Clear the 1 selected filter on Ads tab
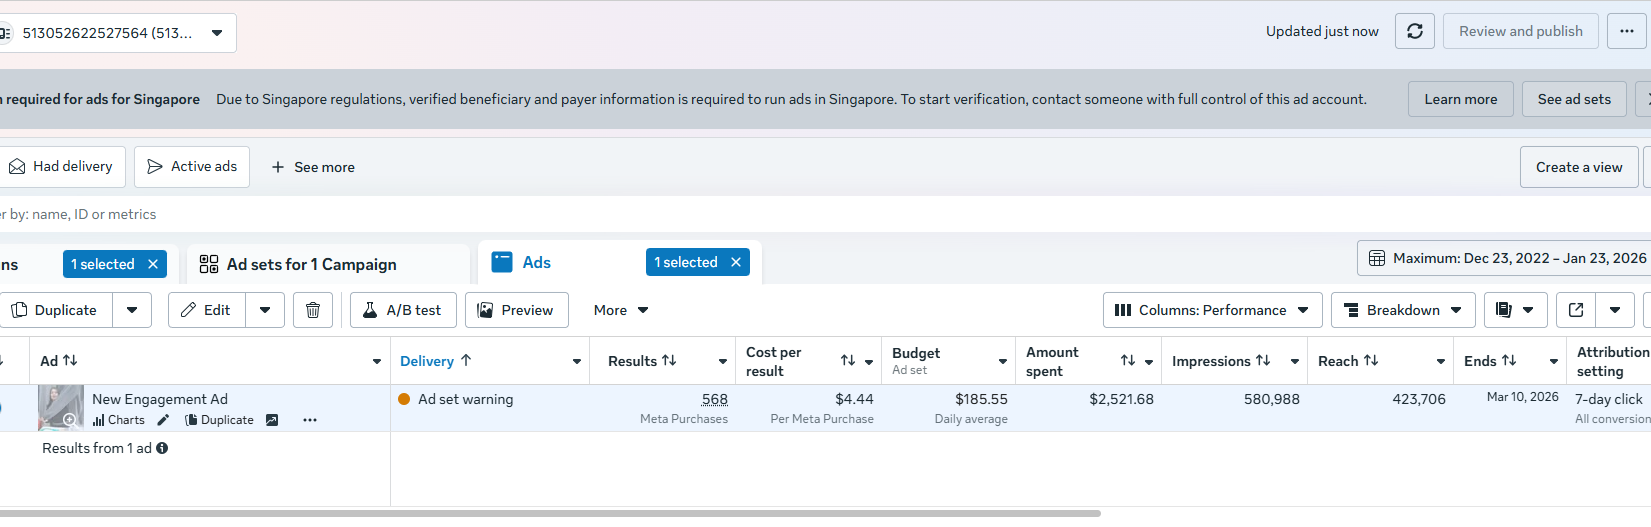1651x527 pixels. (736, 262)
